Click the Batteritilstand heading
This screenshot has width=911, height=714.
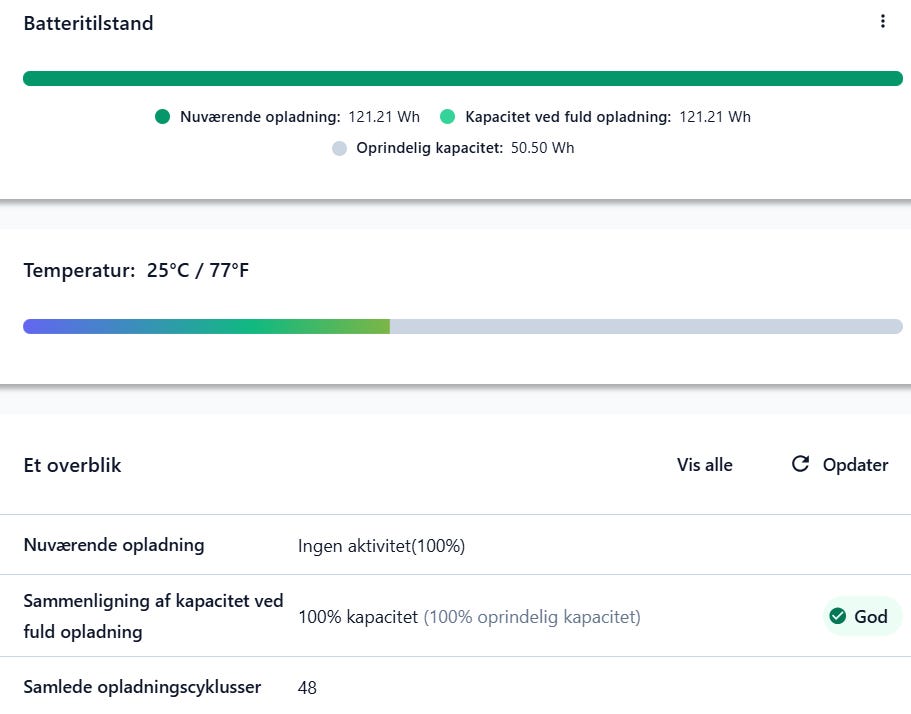(x=88, y=23)
